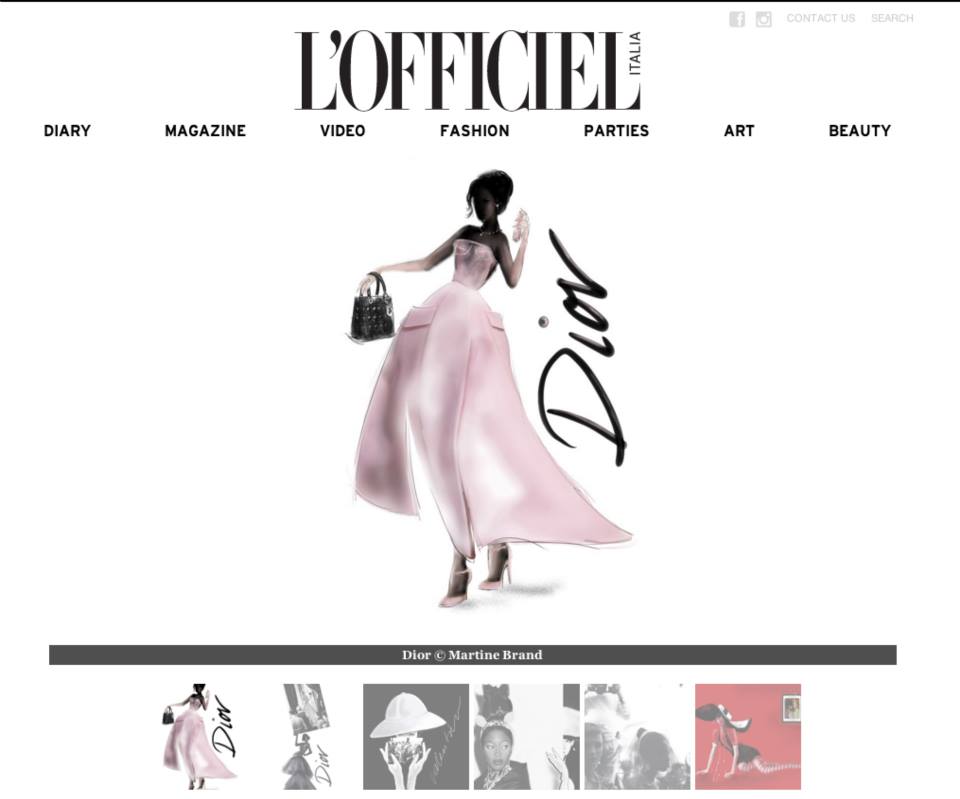This screenshot has height=799, width=960.
Task: Click the L'Officiel Italia logo
Action: click(x=468, y=71)
